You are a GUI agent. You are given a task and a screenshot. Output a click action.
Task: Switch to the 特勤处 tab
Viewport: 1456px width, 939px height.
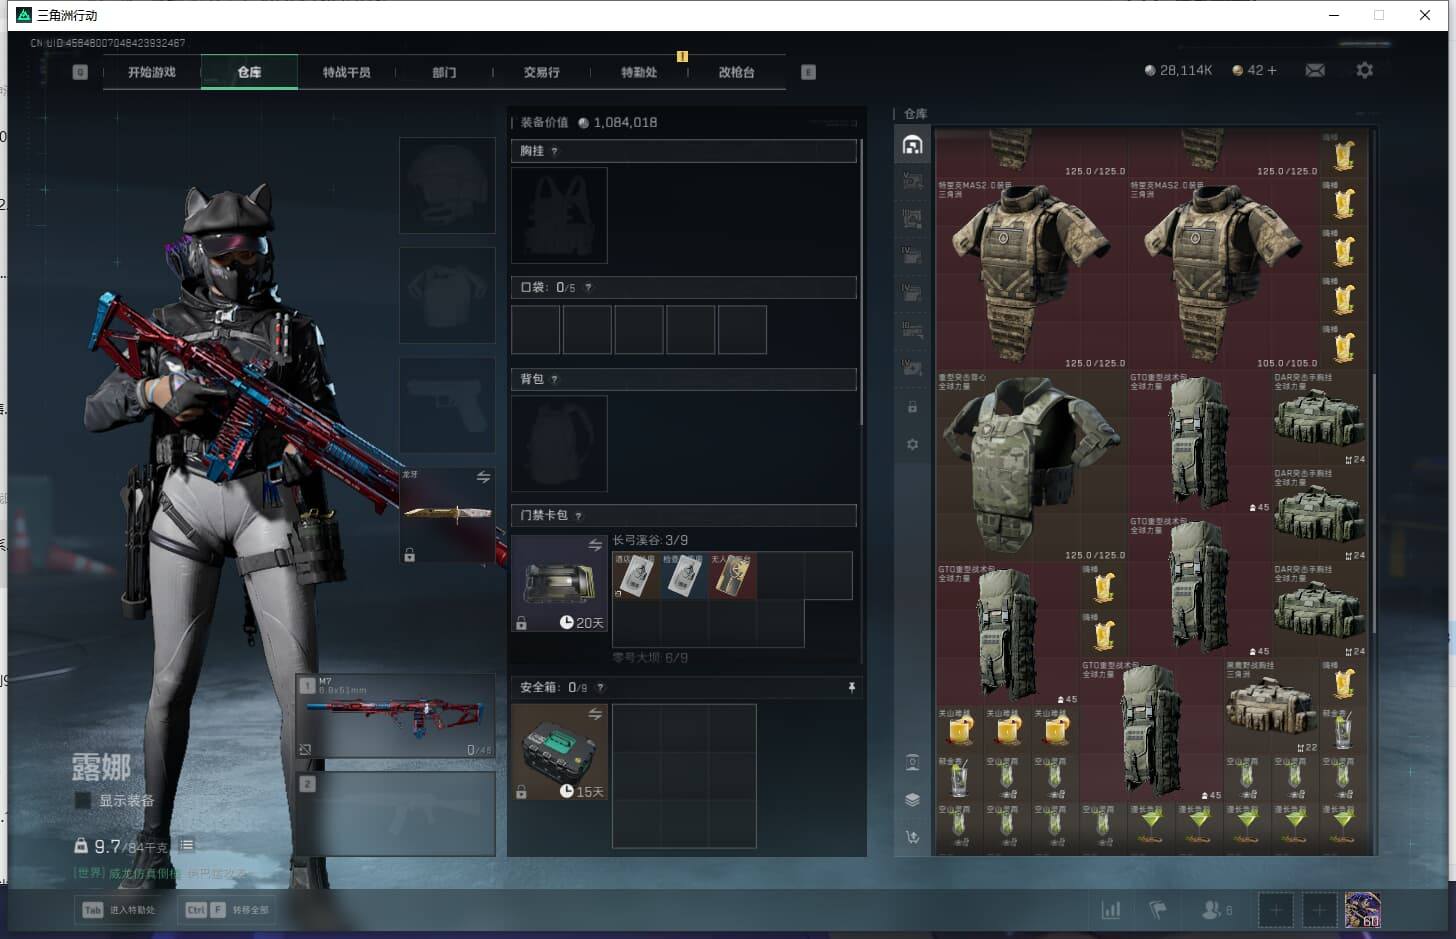click(639, 72)
